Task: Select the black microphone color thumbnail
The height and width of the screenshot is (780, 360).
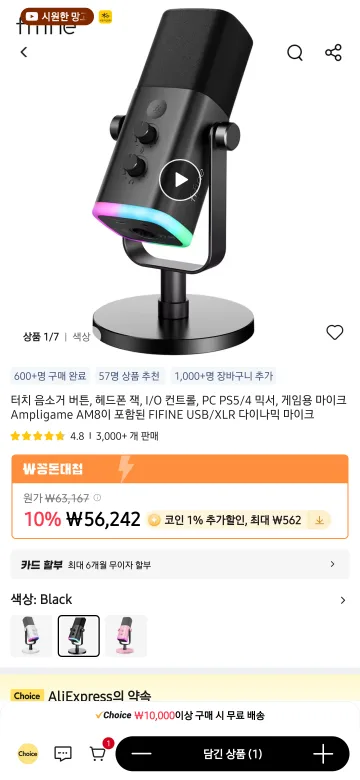Action: (79, 636)
